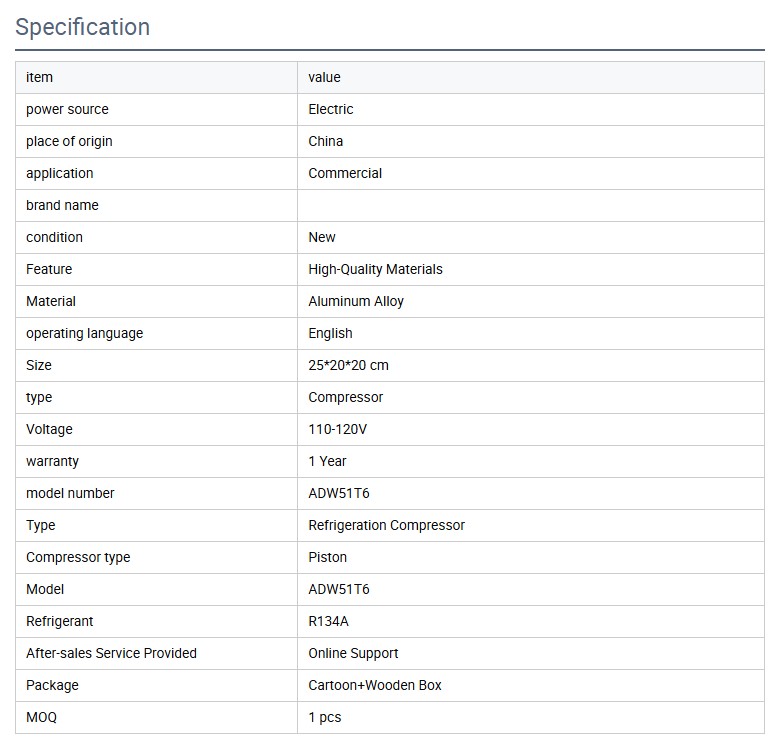Image resolution: width=778 pixels, height=746 pixels.
Task: Click the 'condition' row label
Action: click(54, 237)
